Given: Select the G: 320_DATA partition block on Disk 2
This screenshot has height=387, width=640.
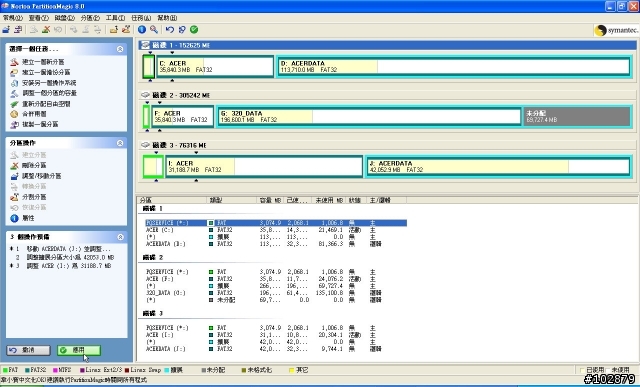Looking at the screenshot, I should pos(369,116).
